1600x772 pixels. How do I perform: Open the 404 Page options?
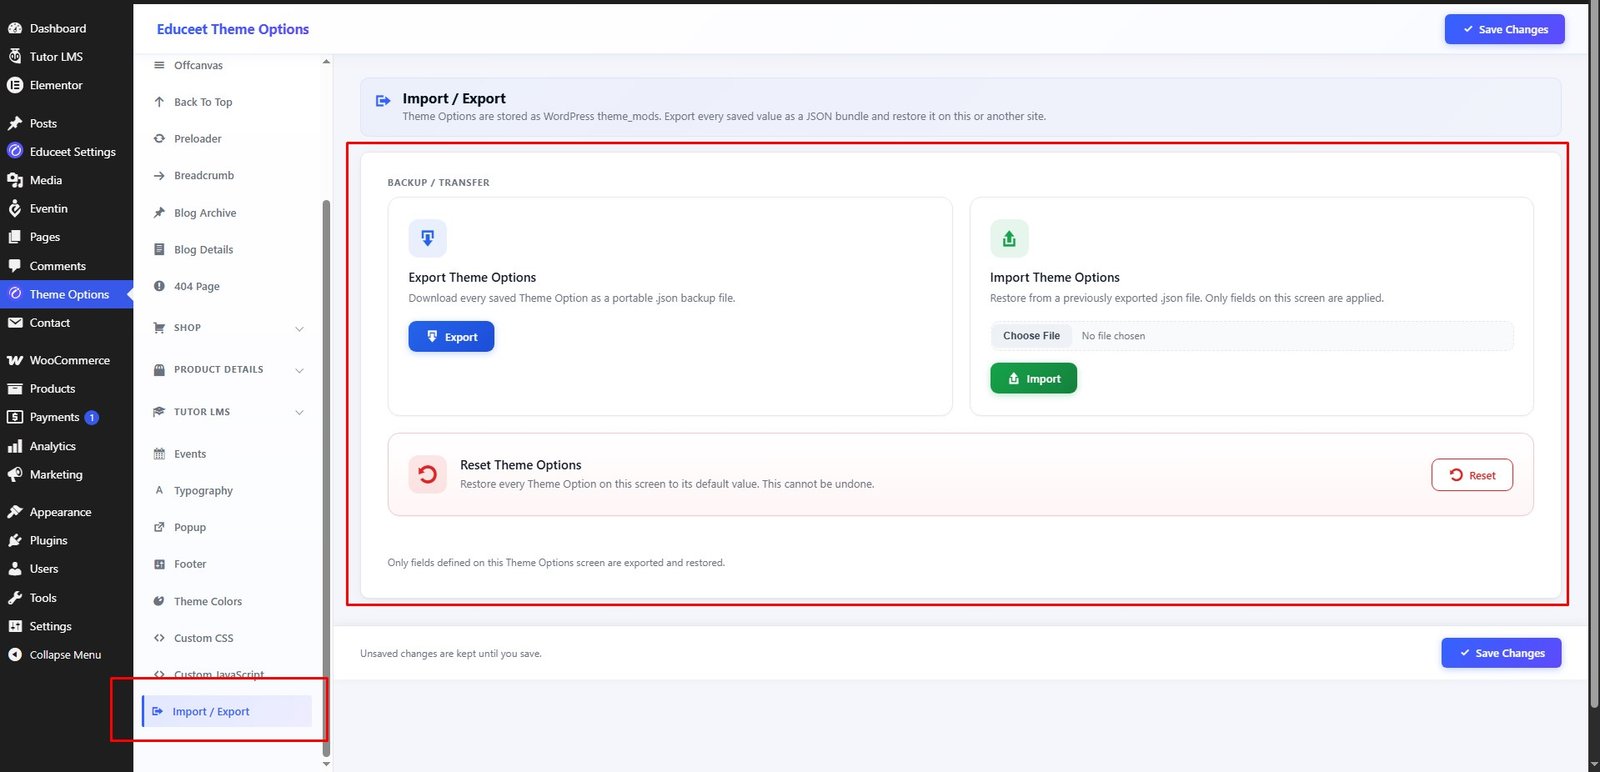(x=197, y=286)
